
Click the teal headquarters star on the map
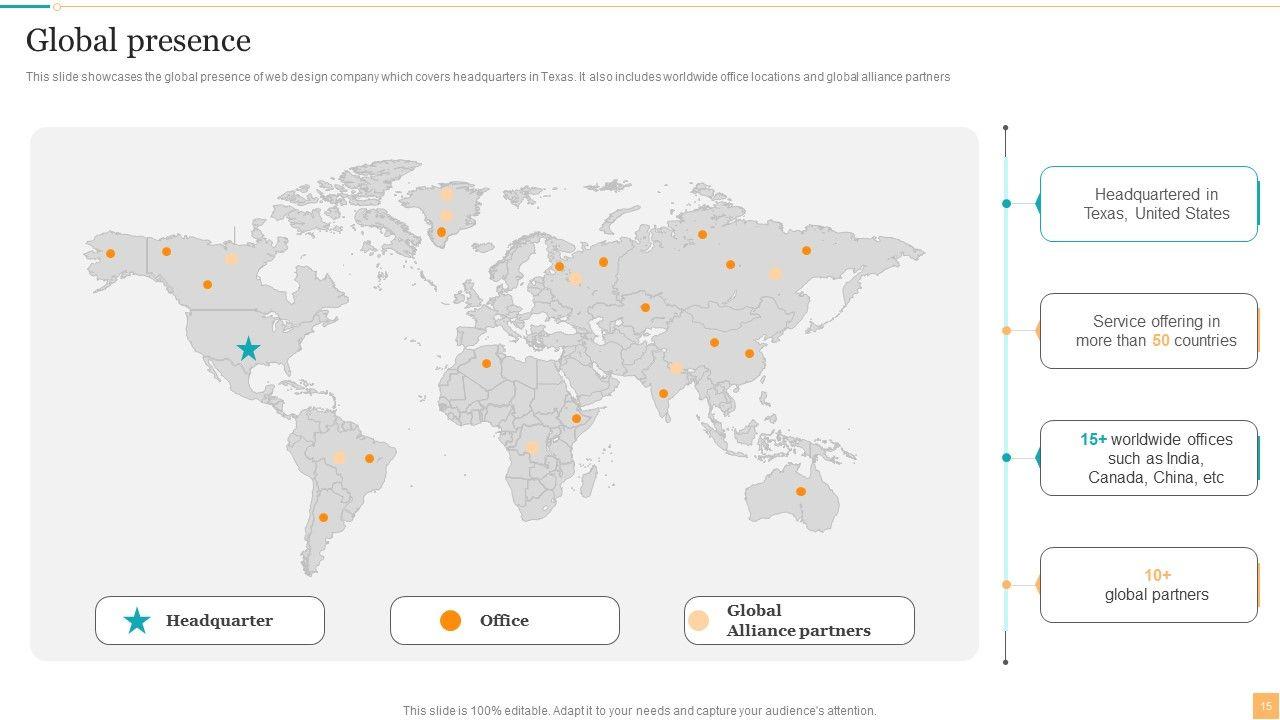(x=248, y=349)
